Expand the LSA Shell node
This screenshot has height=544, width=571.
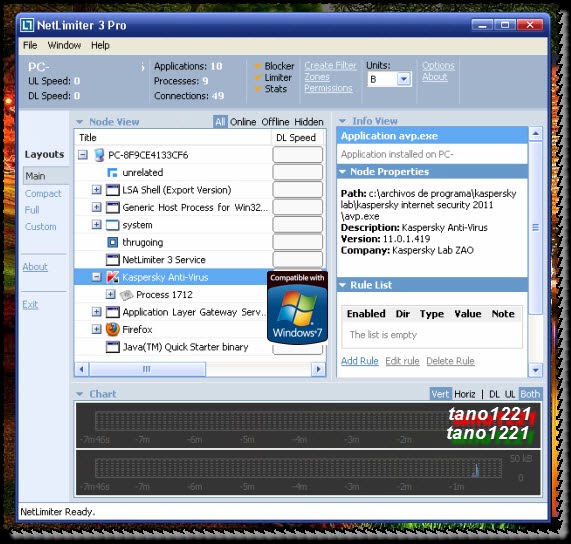[x=97, y=190]
